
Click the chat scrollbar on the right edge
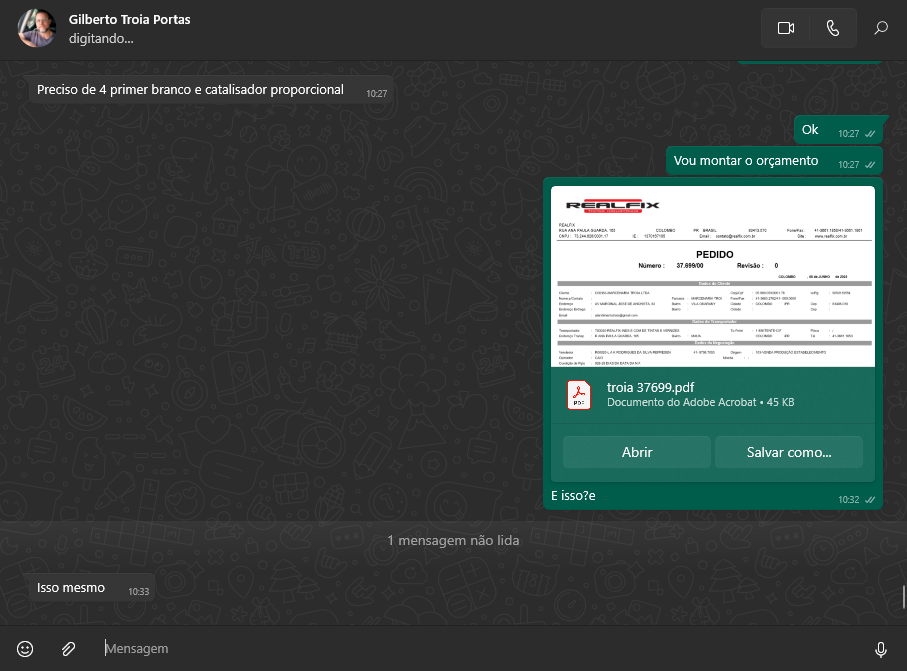903,596
